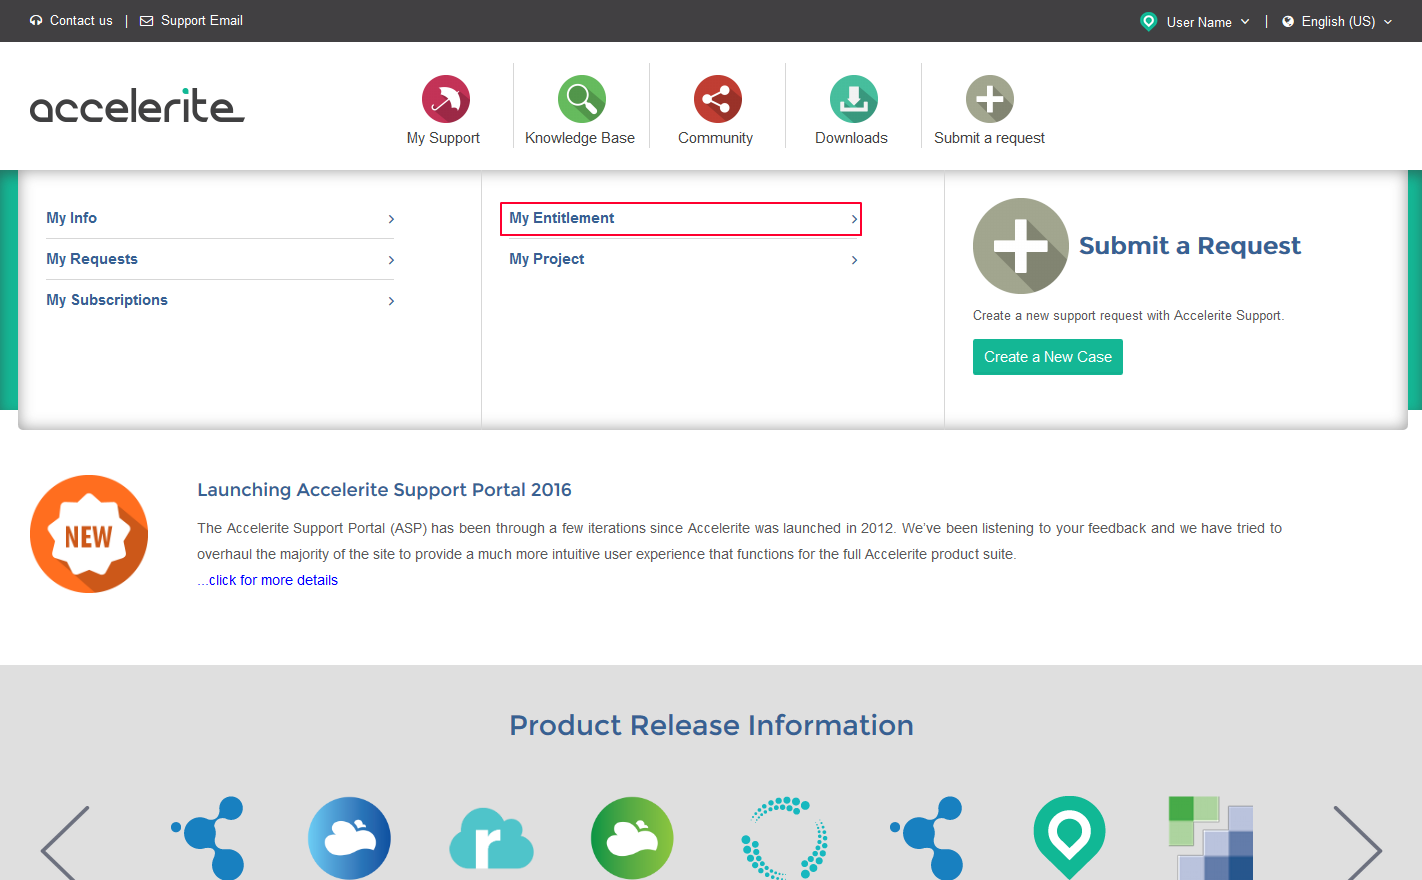Open the English (US) language dropdown
This screenshot has height=880, width=1422.
pyautogui.click(x=1347, y=21)
